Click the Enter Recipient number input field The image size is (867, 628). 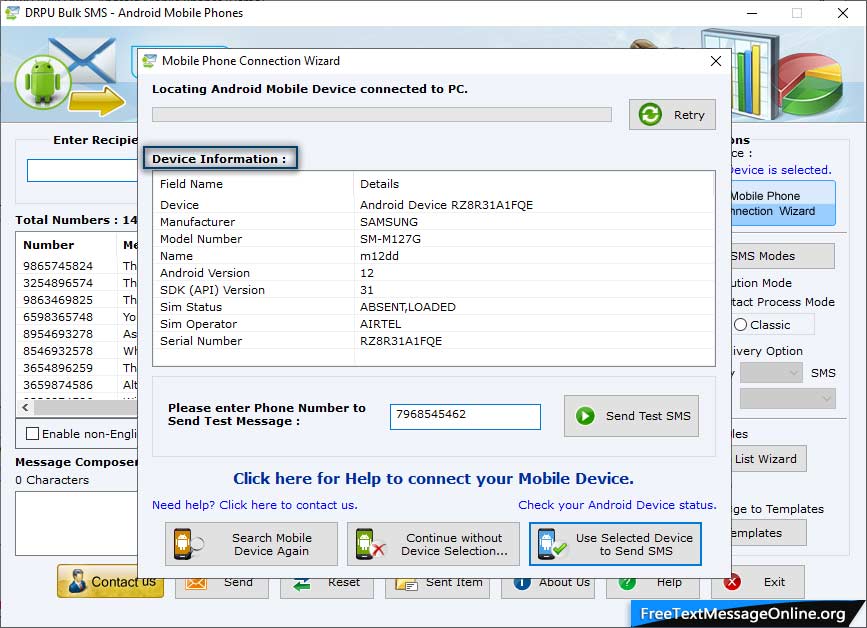pyautogui.click(x=82, y=170)
